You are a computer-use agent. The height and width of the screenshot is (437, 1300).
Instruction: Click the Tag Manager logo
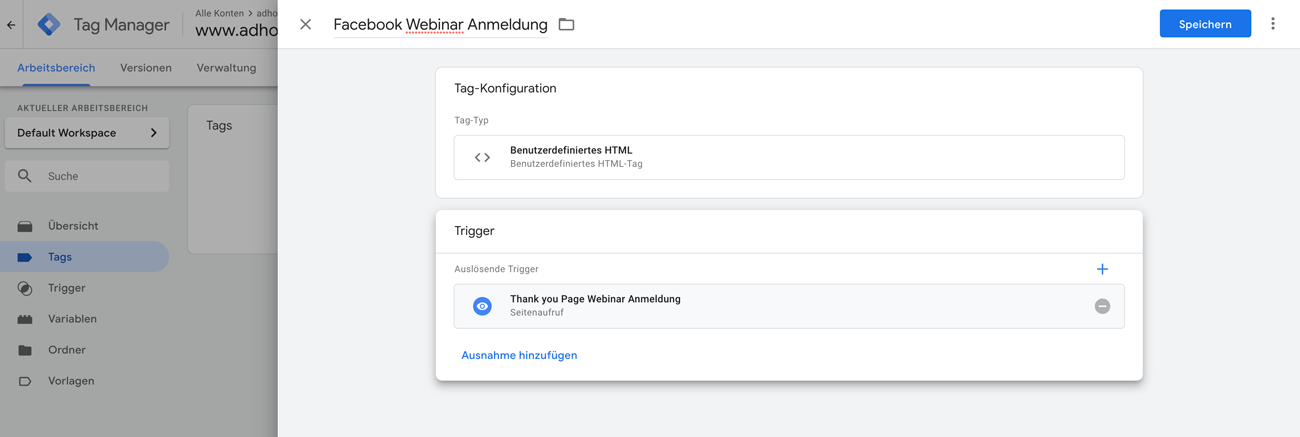[x=49, y=24]
